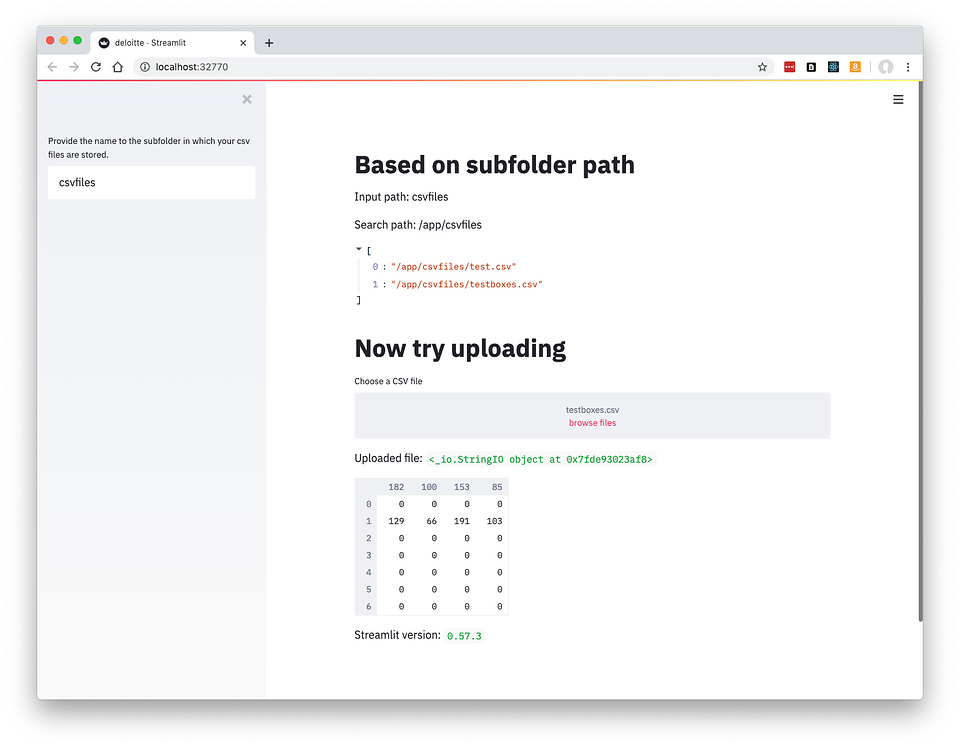Click the home icon in Chrome toolbar
The image size is (961, 750).
pos(116,66)
